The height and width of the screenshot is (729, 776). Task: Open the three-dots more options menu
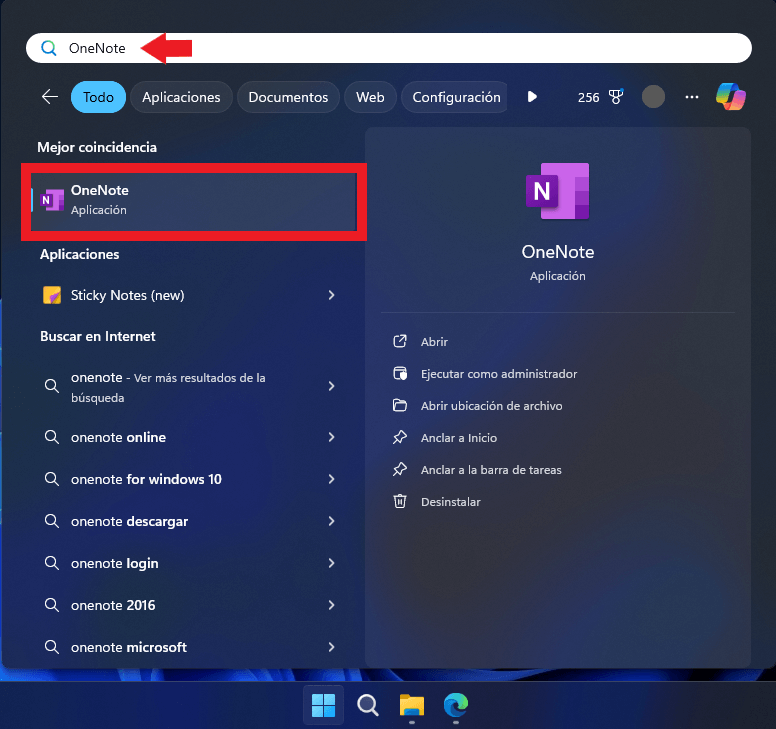tap(692, 97)
